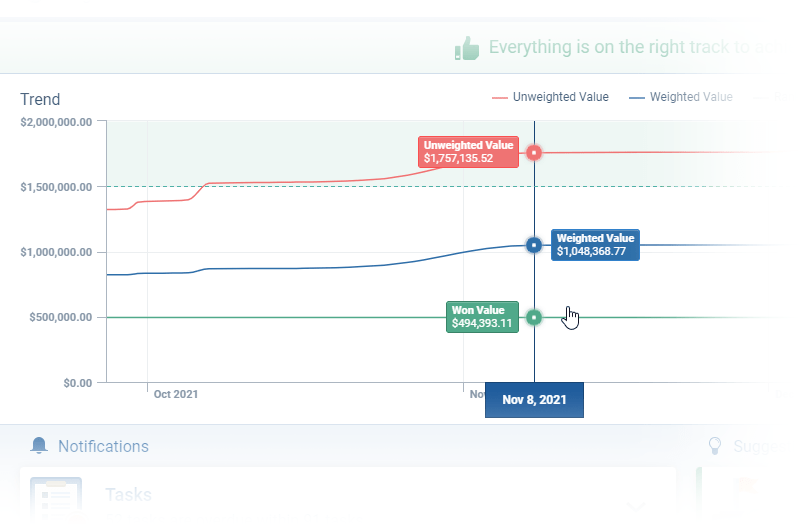
Task: Click the Unweighted Value $1,757,135.52 tooltip
Action: click(x=468, y=152)
